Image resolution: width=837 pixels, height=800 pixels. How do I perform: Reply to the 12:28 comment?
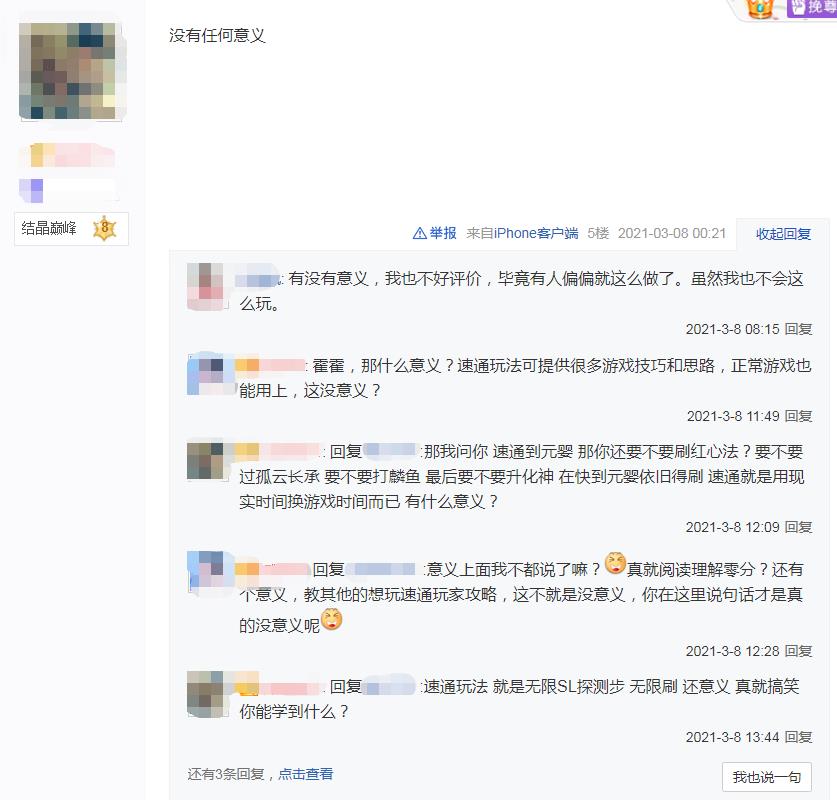(799, 651)
